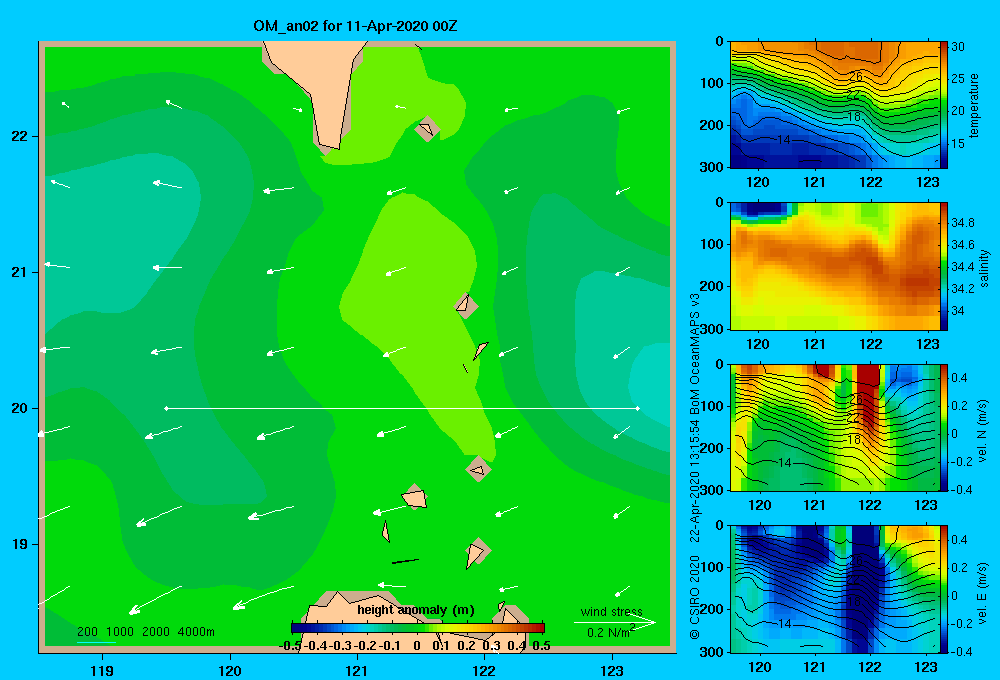Click longitude label '123' on main map axis
1000x680 pixels.
pyautogui.click(x=612, y=670)
